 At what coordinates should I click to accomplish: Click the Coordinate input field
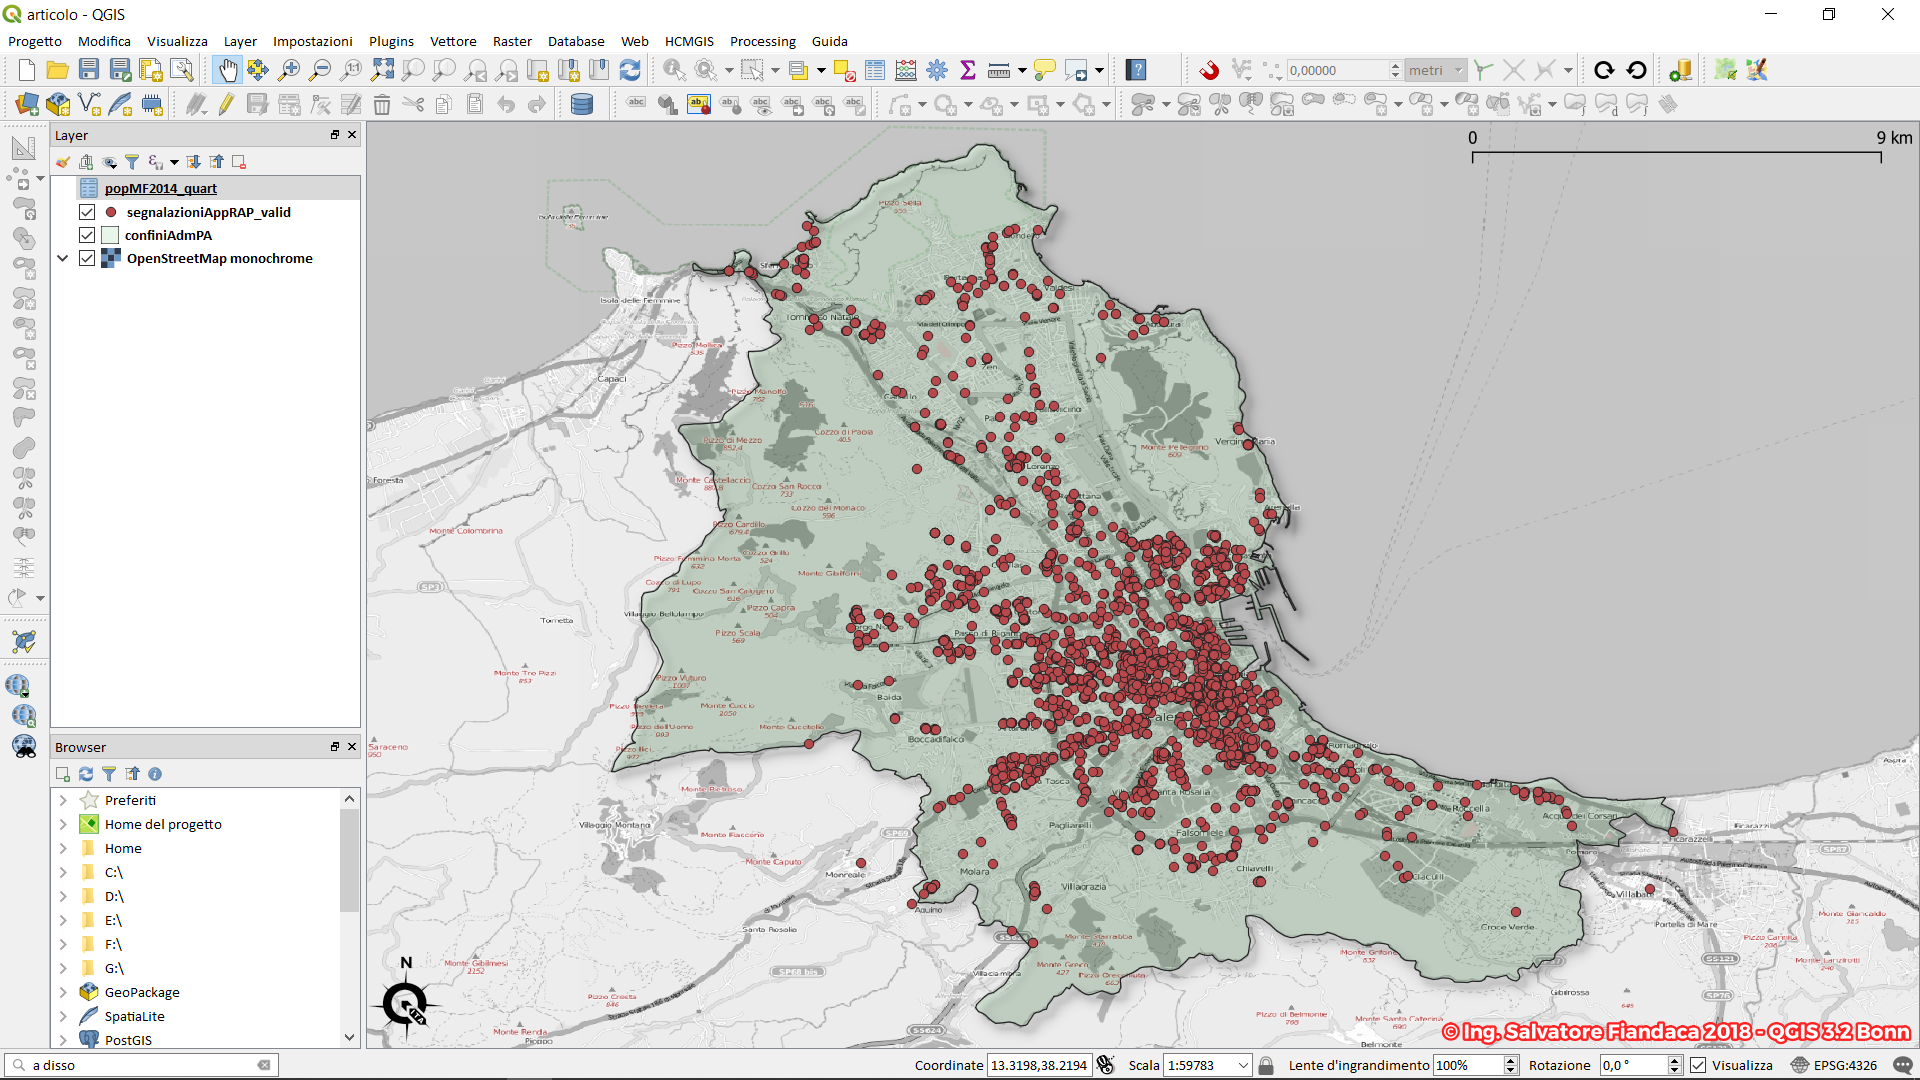tap(1038, 1065)
